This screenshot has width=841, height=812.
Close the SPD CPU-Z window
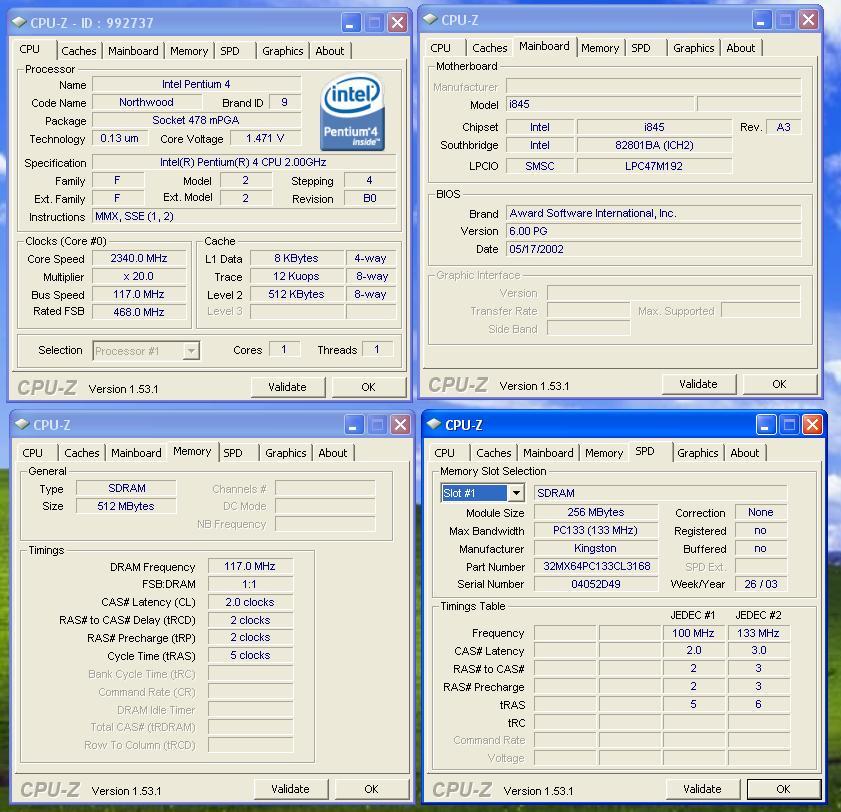pyautogui.click(x=813, y=425)
